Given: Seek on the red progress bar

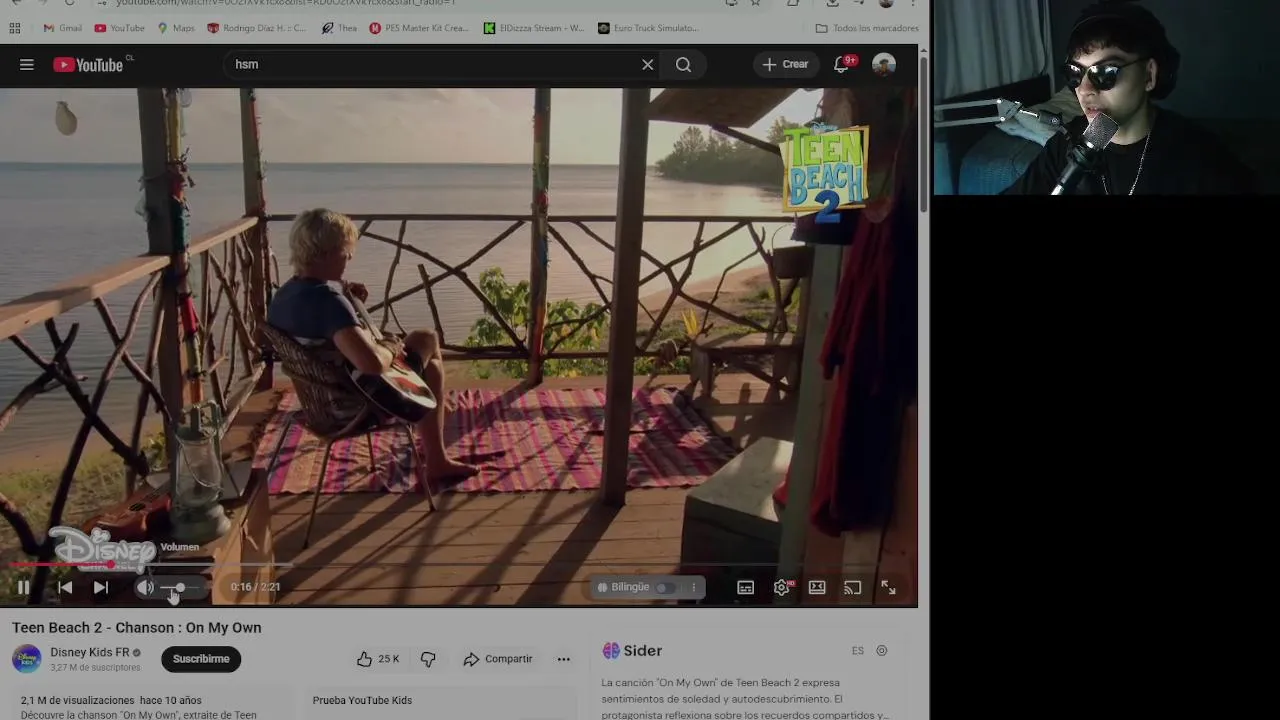Looking at the screenshot, I should (x=457, y=565).
